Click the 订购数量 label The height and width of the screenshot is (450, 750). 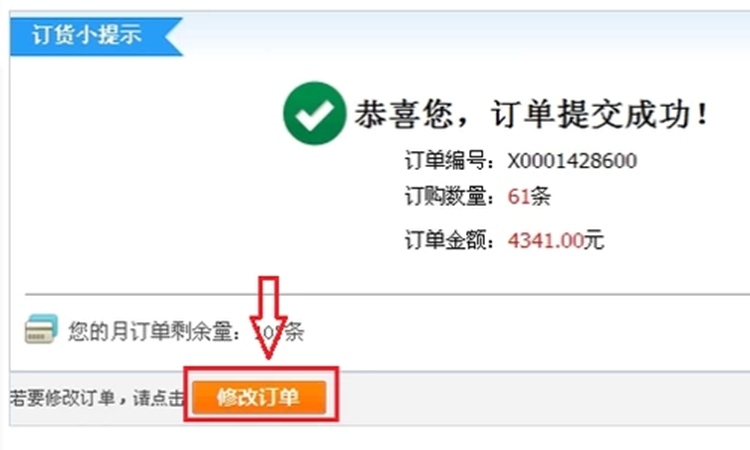tap(450, 196)
